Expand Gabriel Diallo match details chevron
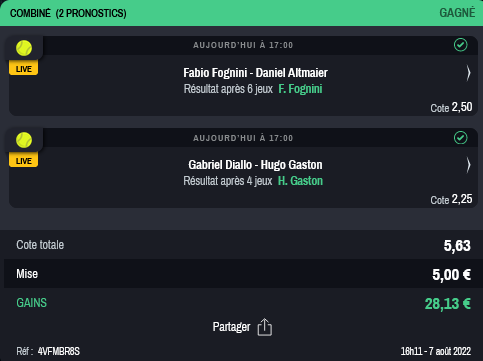 pos(468,165)
